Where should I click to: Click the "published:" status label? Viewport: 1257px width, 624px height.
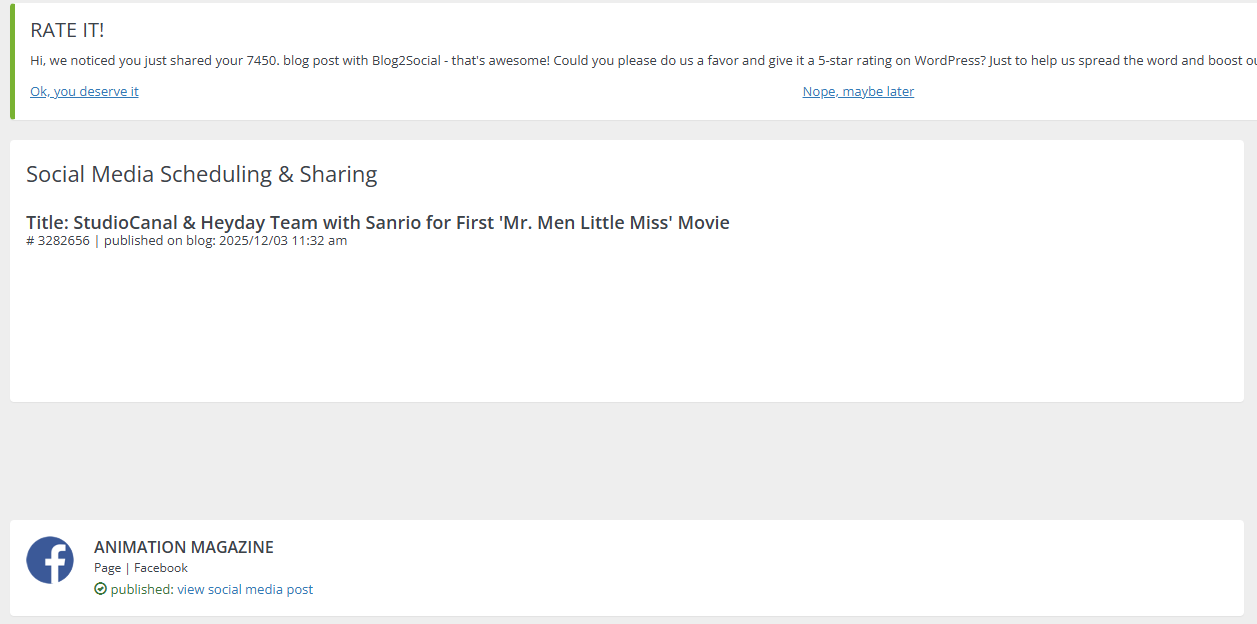[x=142, y=589]
